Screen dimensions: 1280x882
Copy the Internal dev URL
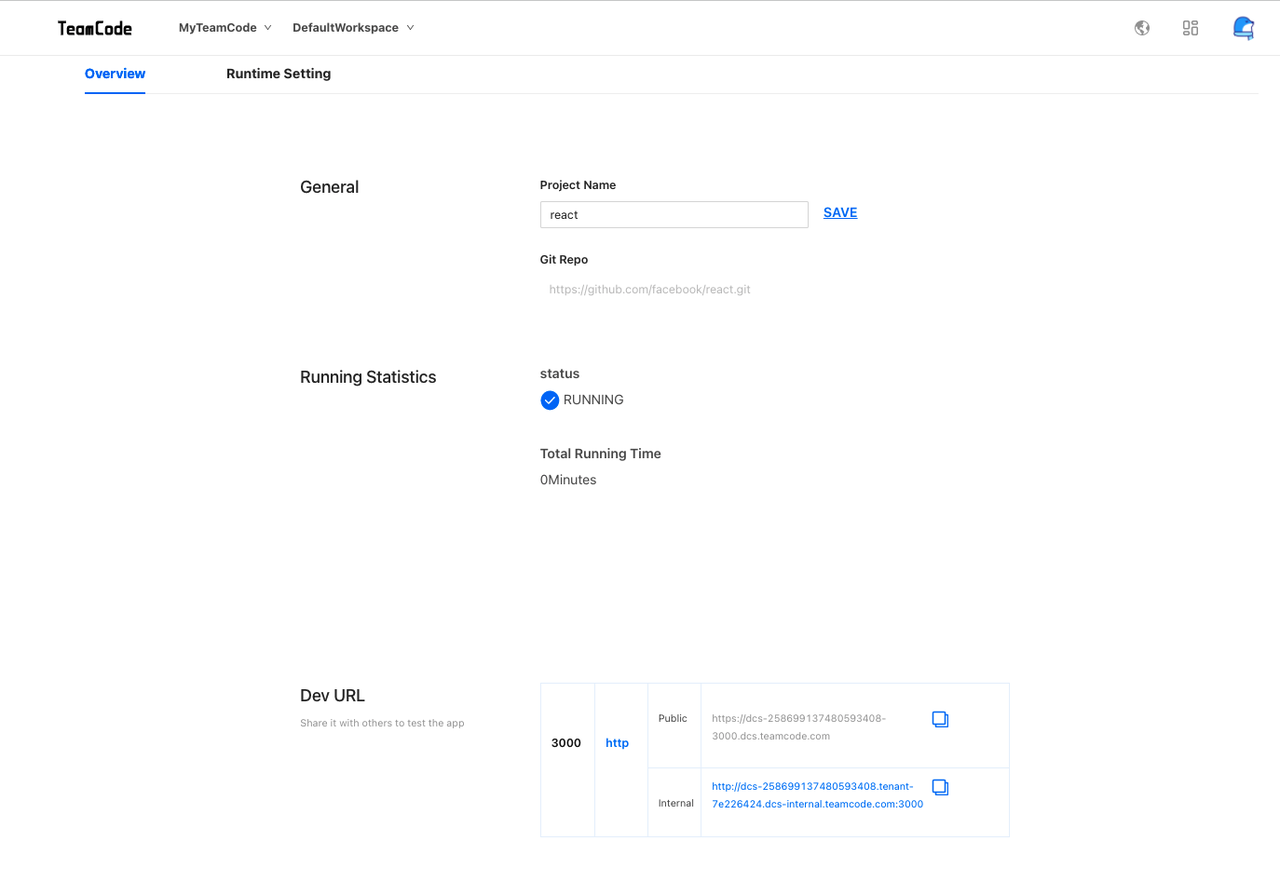click(940, 787)
